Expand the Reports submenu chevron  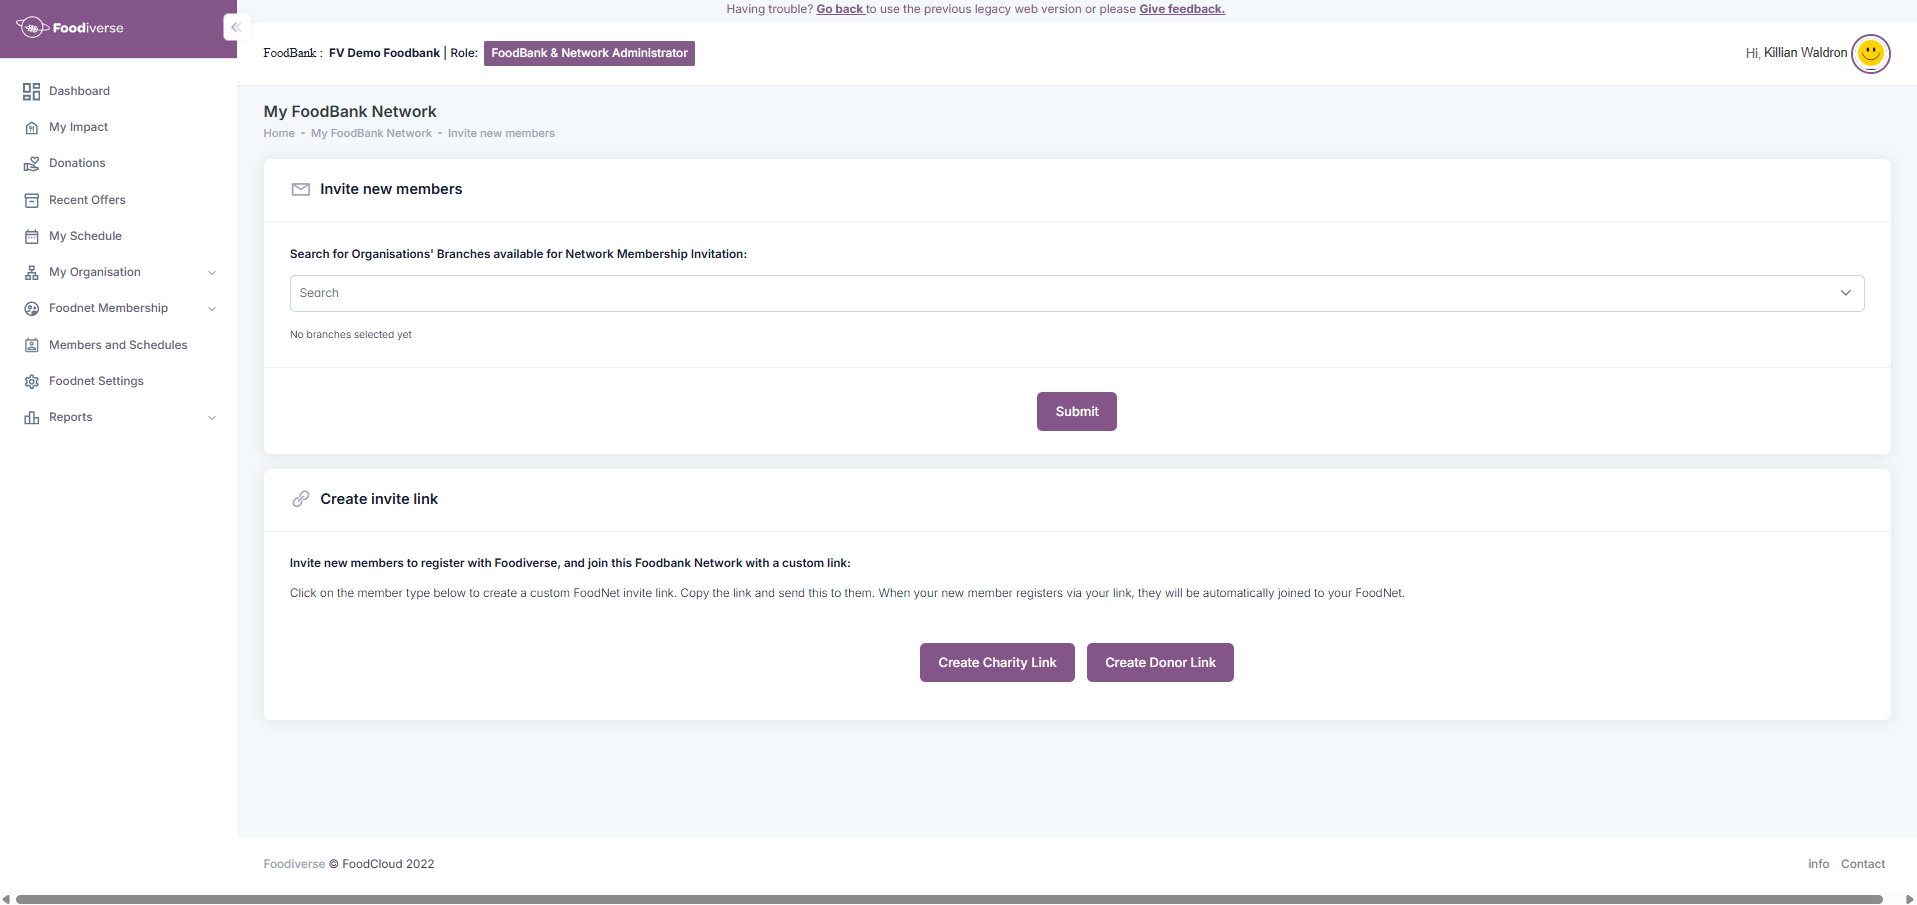[x=211, y=418]
